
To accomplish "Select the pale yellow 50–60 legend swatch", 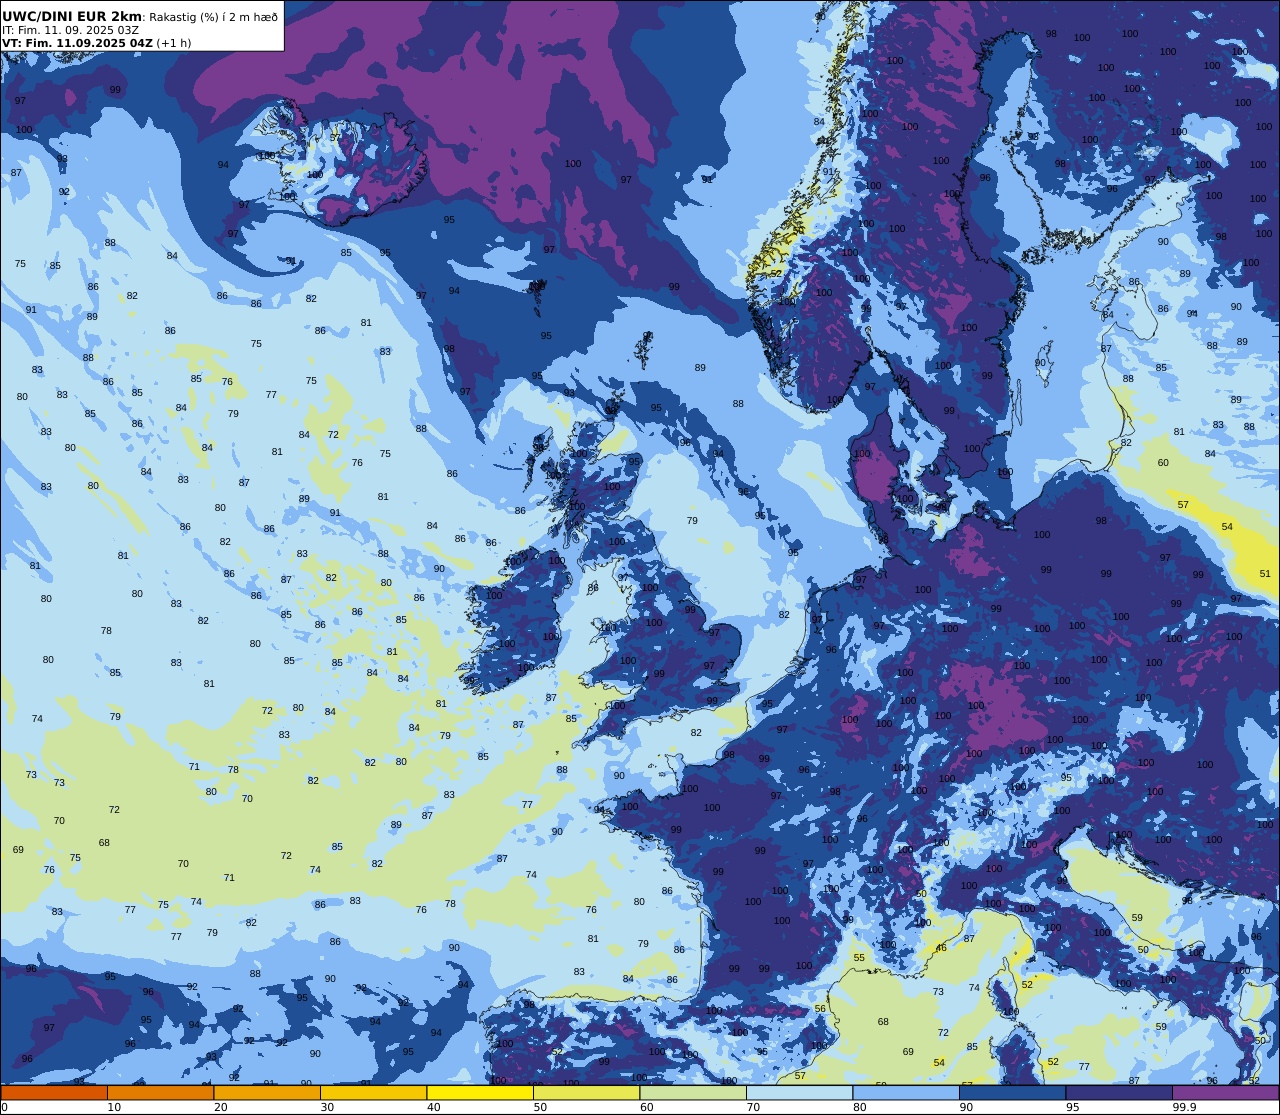I will (586, 1092).
